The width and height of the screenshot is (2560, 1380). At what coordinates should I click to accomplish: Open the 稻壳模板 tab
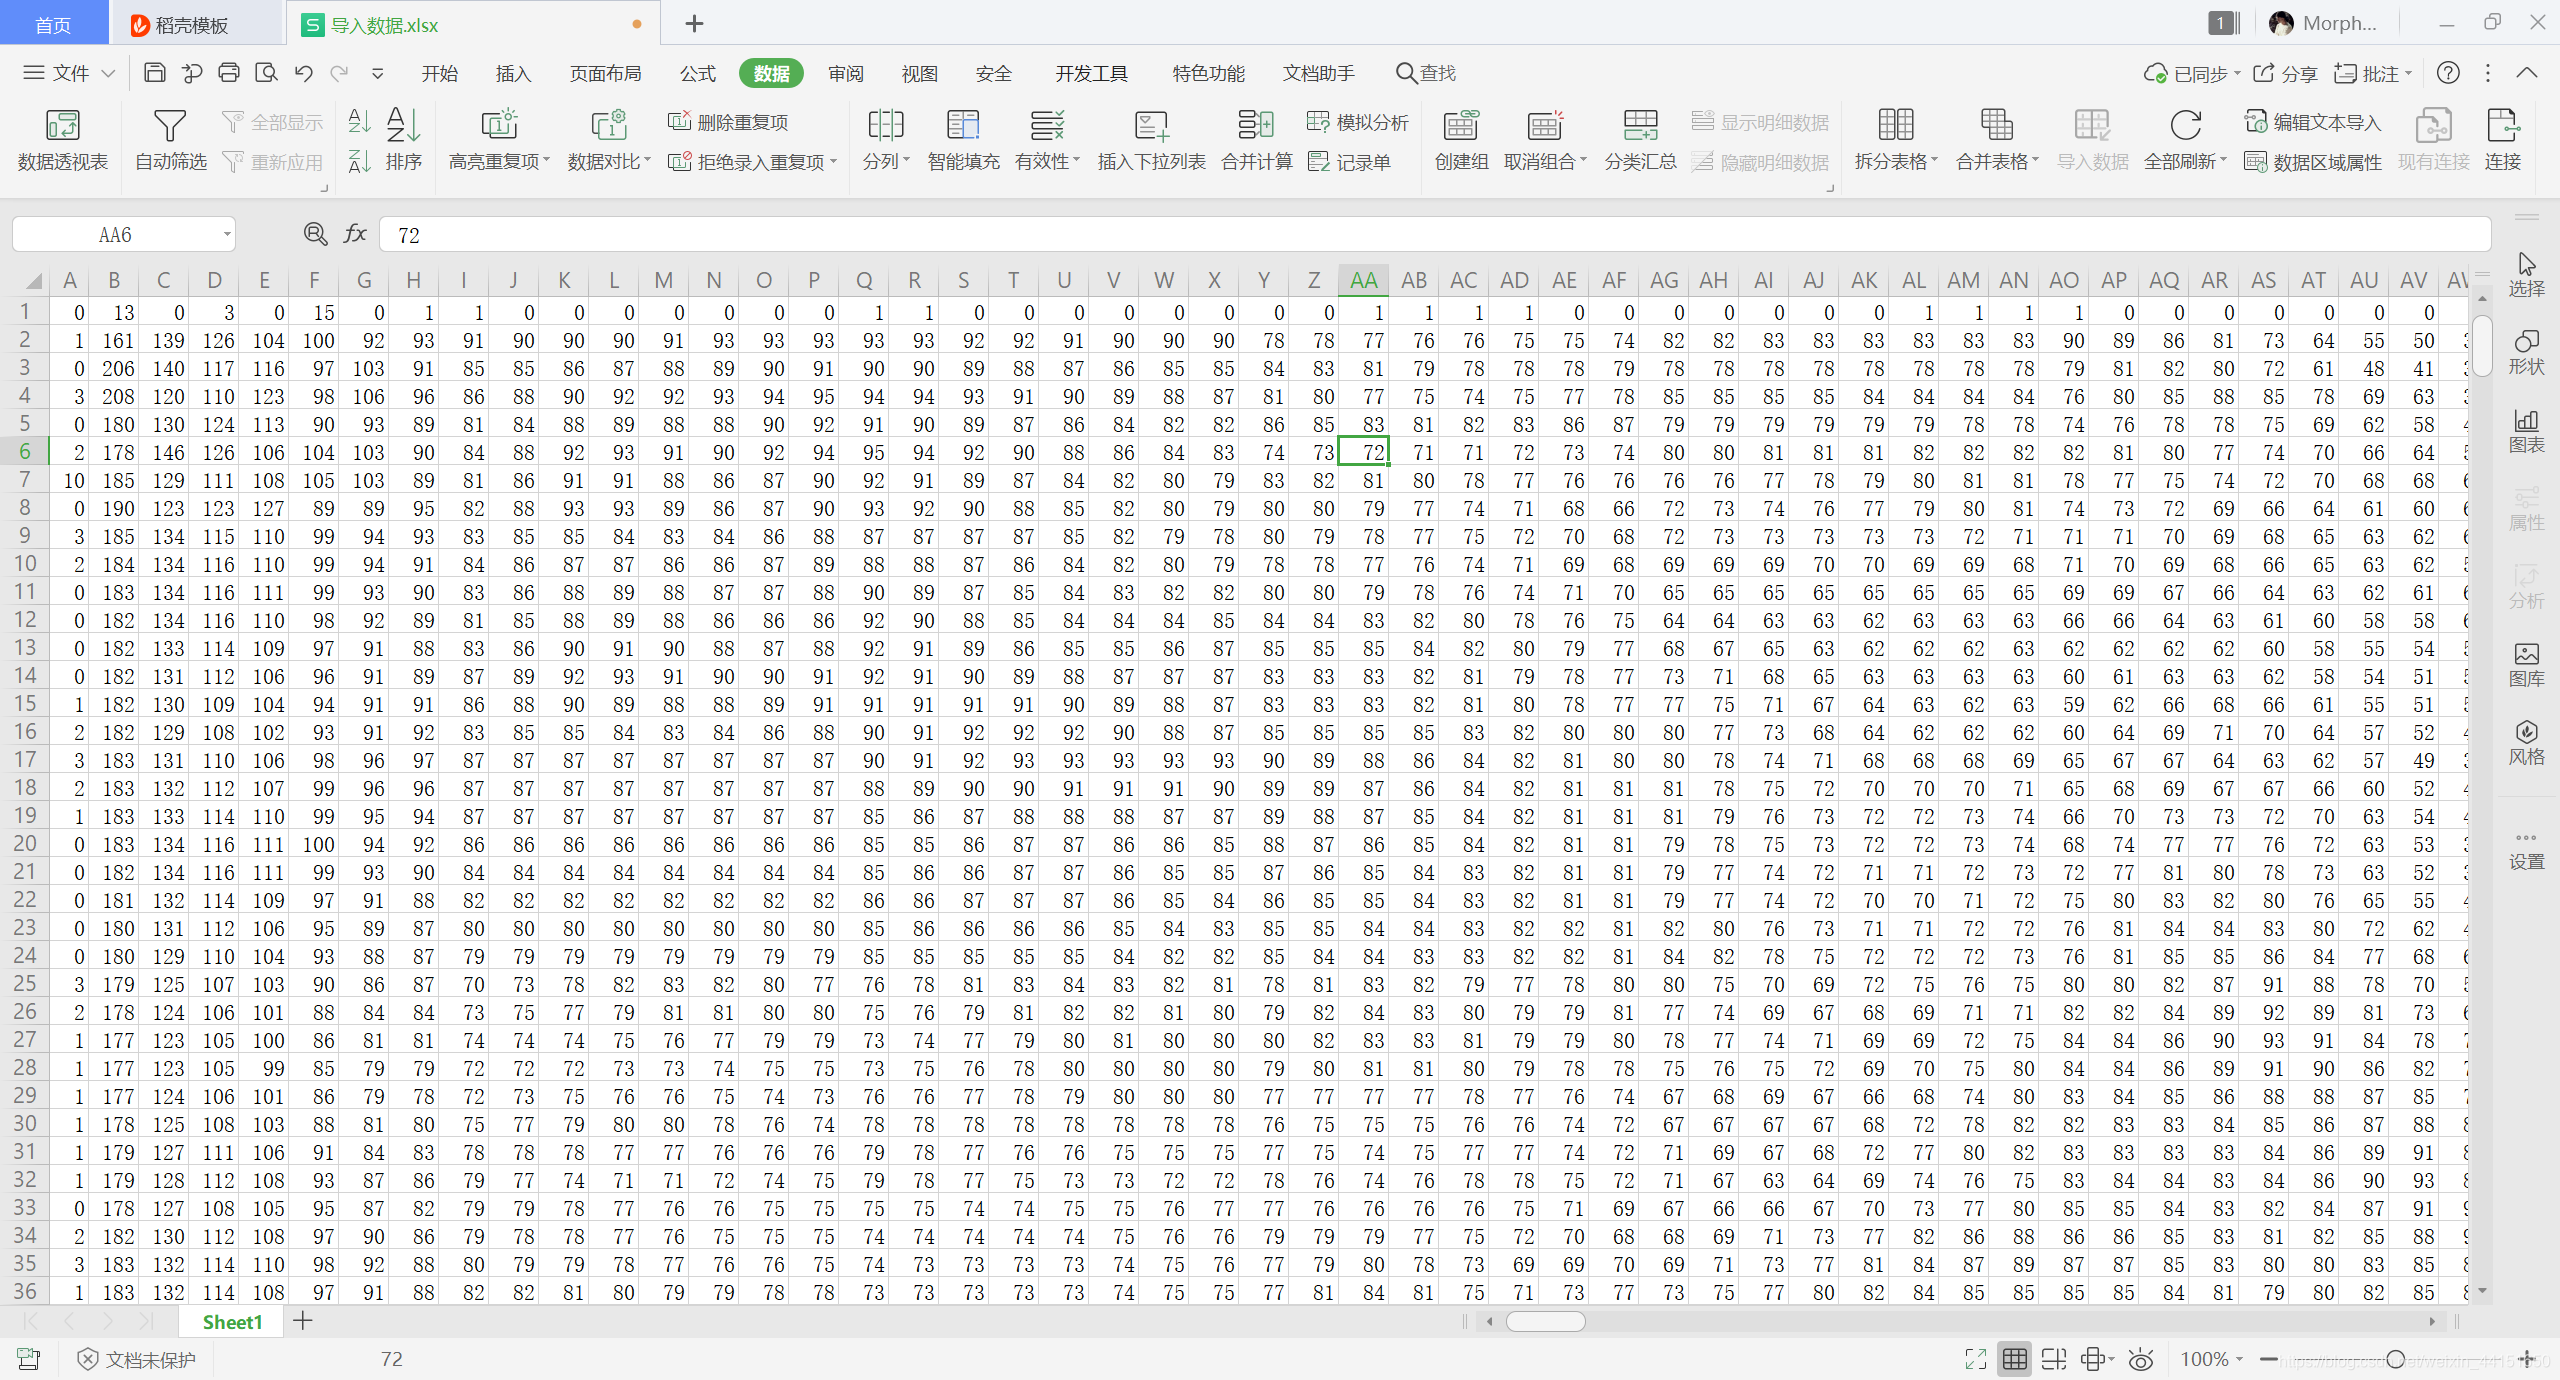click(x=192, y=25)
